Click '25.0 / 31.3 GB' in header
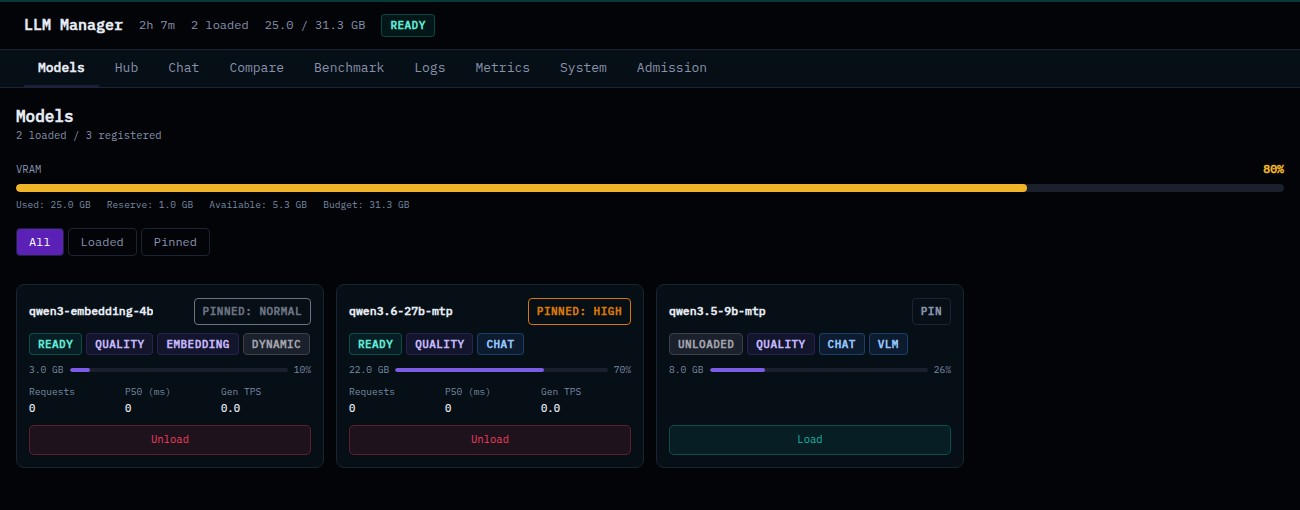 pyautogui.click(x=315, y=25)
